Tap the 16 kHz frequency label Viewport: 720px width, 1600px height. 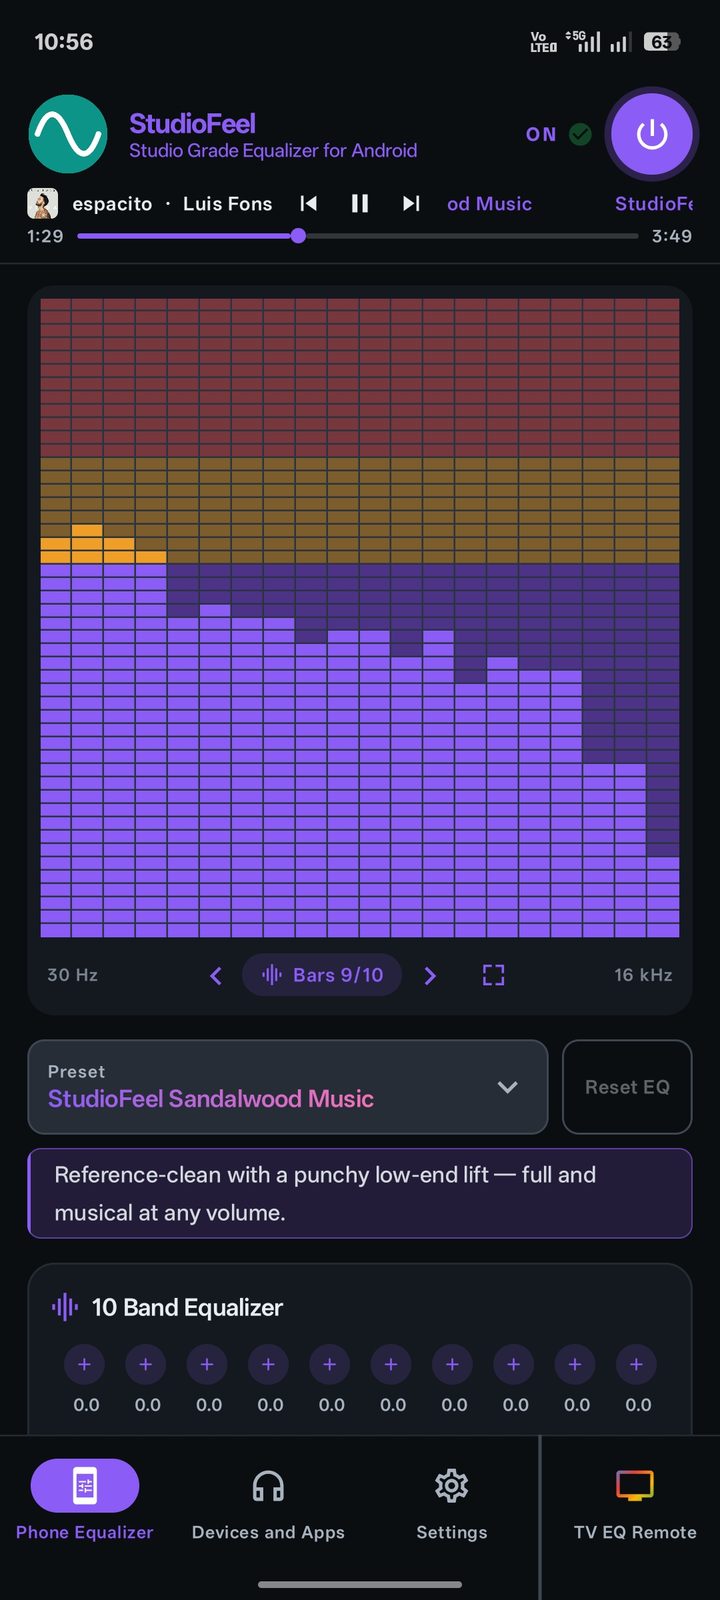(643, 975)
